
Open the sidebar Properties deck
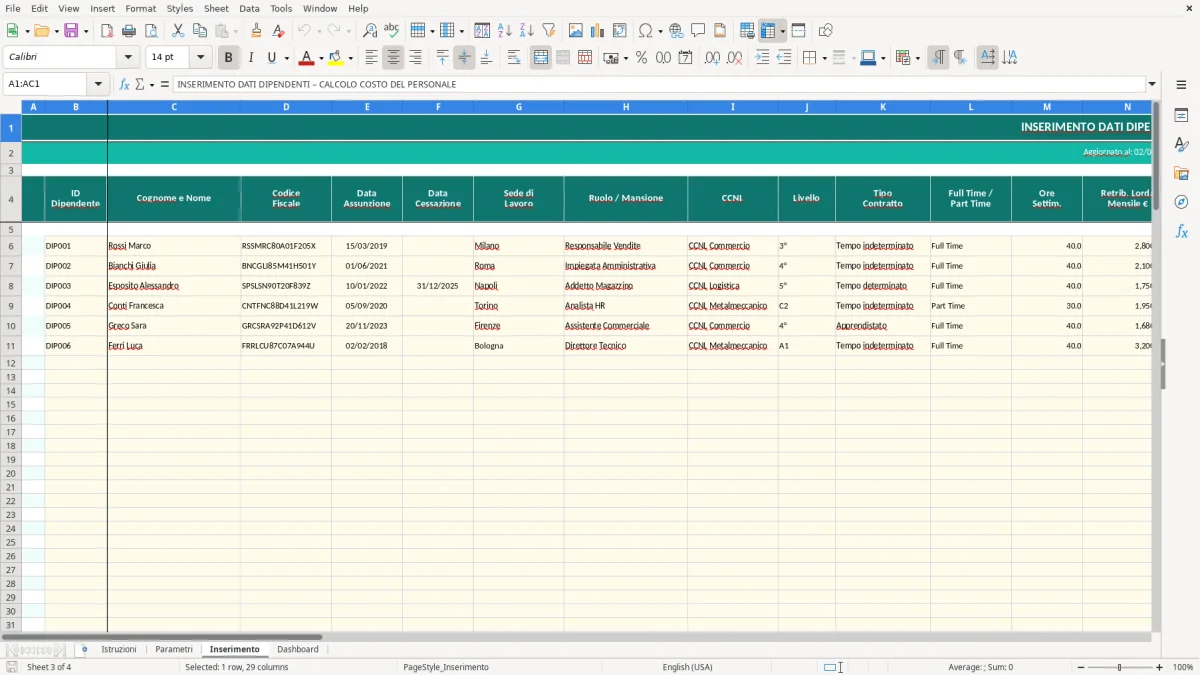pos(1181,116)
